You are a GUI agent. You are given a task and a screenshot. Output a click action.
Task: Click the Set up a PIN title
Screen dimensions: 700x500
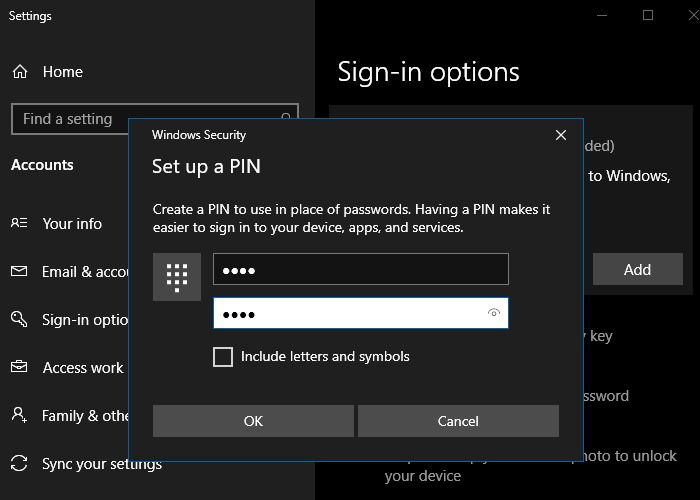[x=206, y=167]
